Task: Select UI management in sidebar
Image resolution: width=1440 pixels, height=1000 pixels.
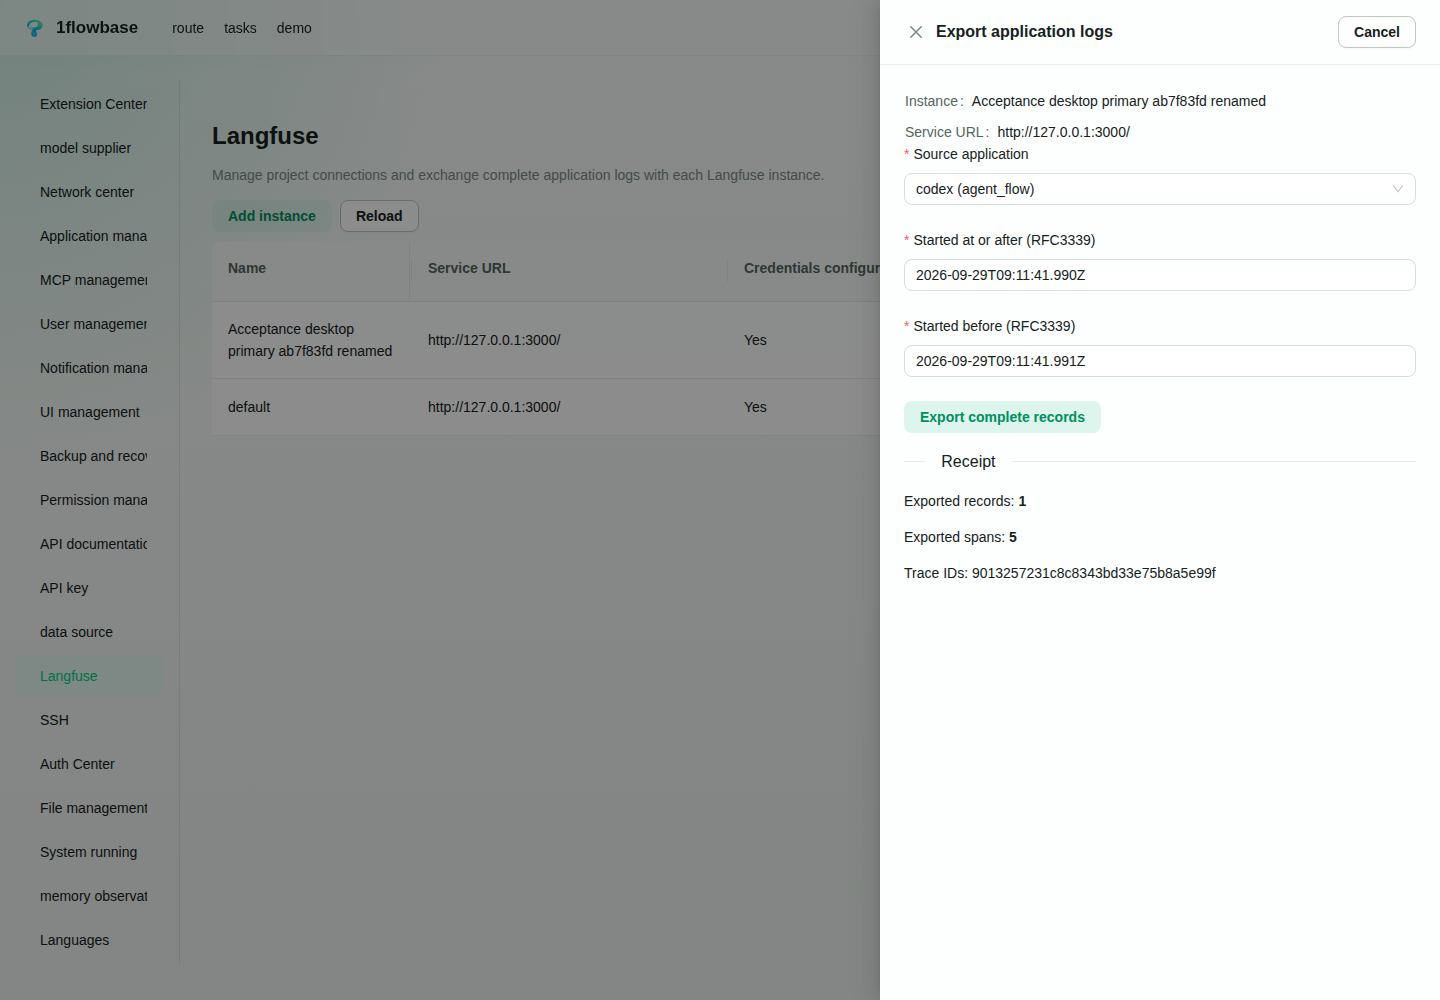Action: (x=90, y=412)
